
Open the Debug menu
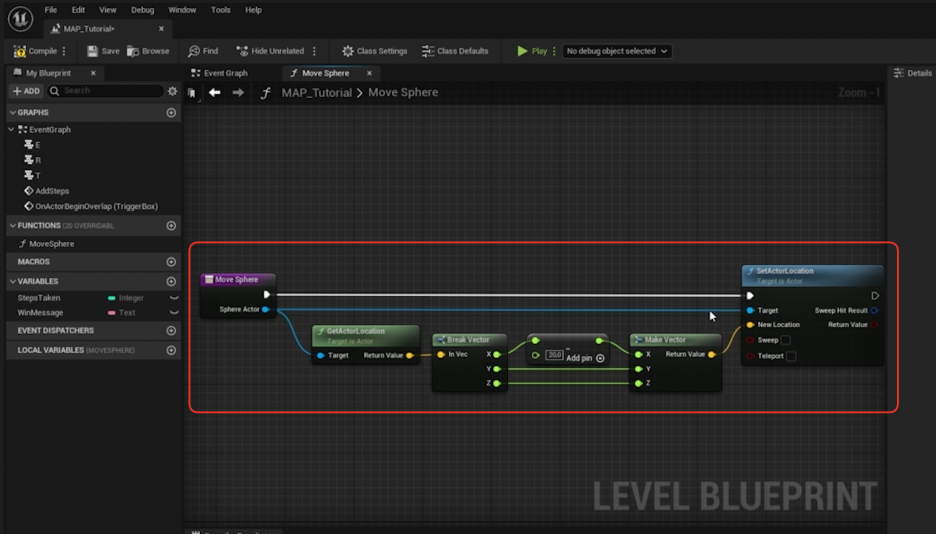pyautogui.click(x=143, y=10)
